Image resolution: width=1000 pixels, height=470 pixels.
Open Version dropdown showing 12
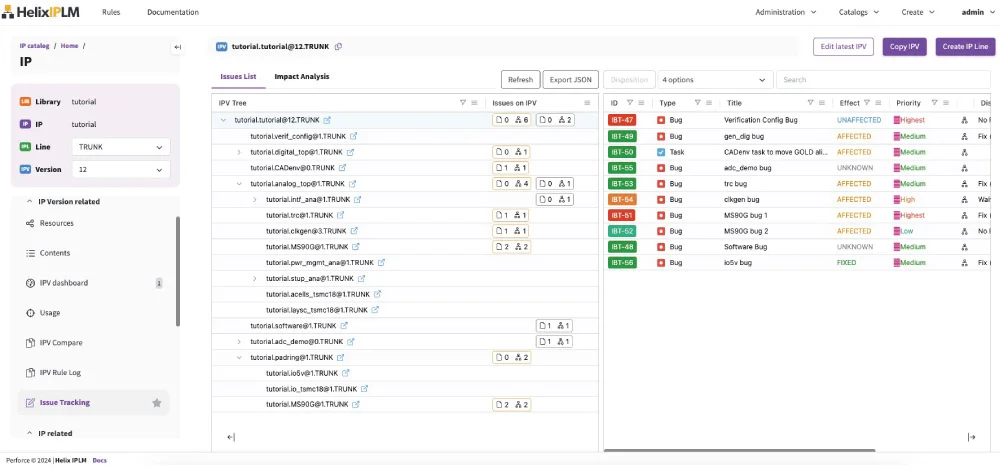point(121,170)
